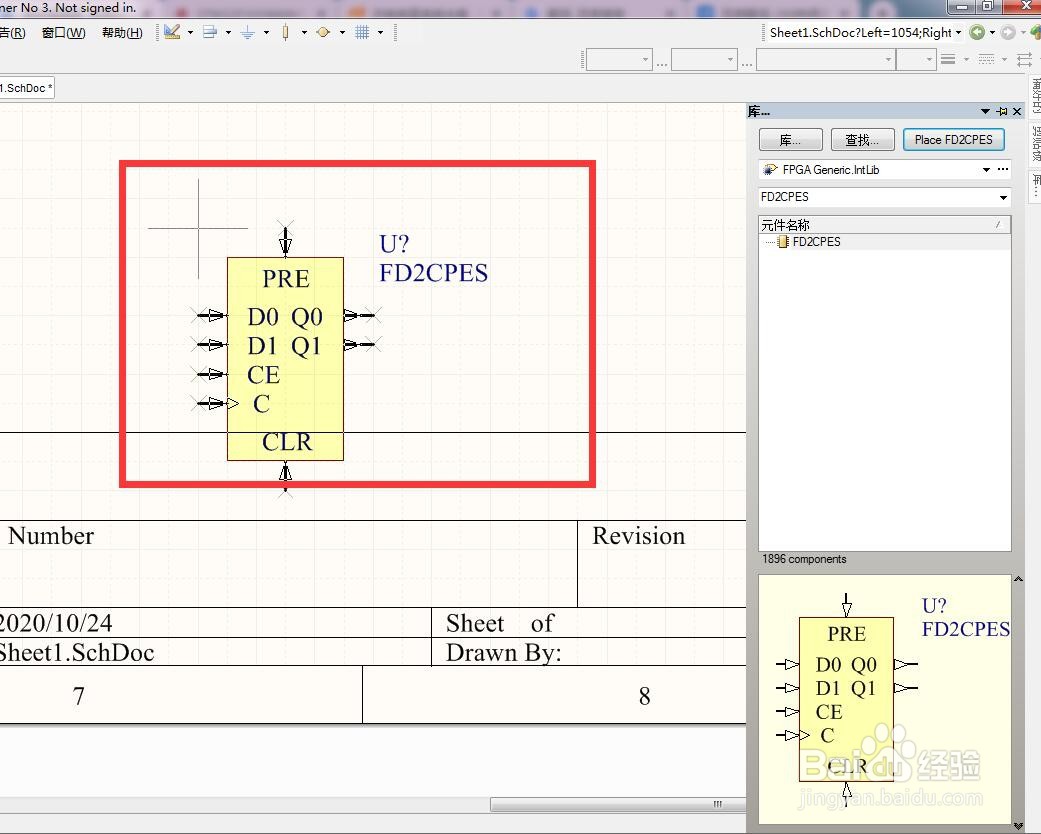Sort by 元件名称 column header
1041x834 pixels.
tap(884, 224)
